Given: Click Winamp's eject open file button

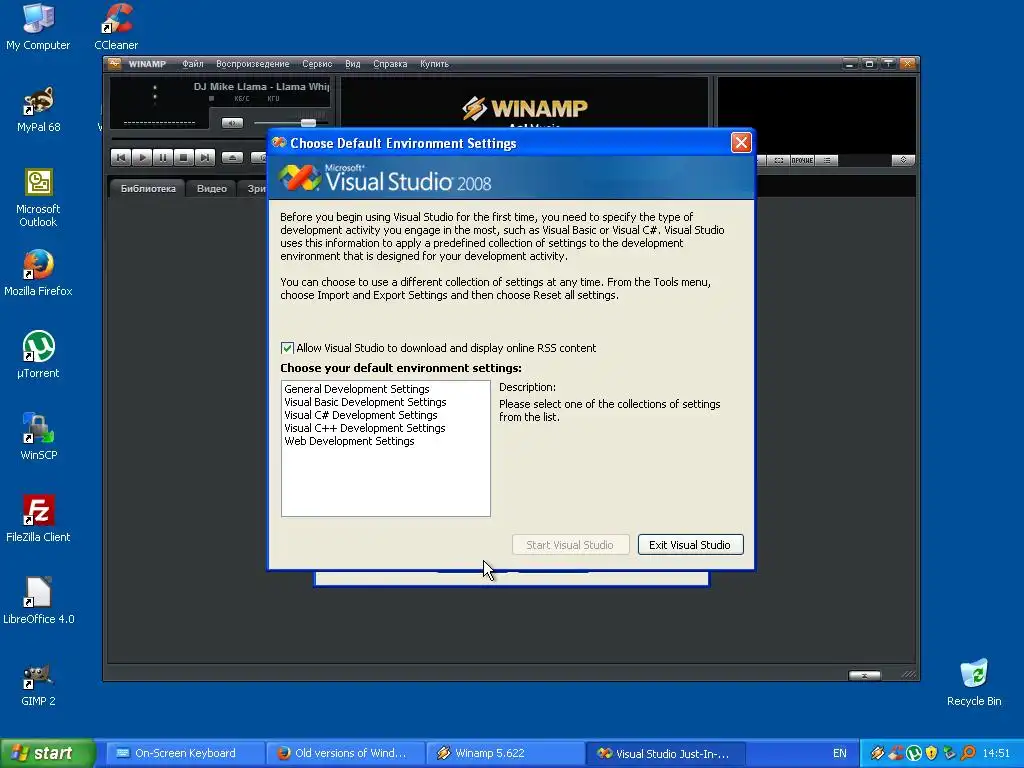Looking at the screenshot, I should [x=232, y=157].
